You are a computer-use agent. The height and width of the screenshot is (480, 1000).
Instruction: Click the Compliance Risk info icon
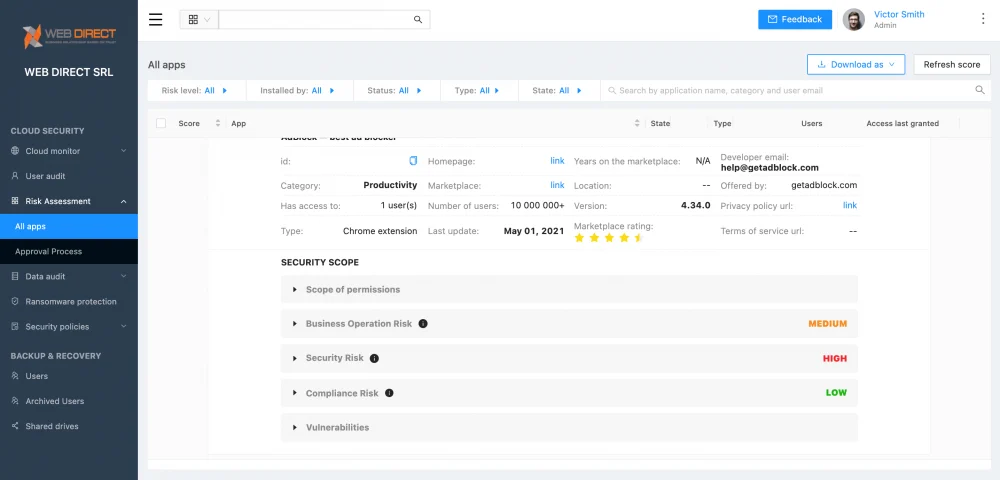tap(389, 393)
